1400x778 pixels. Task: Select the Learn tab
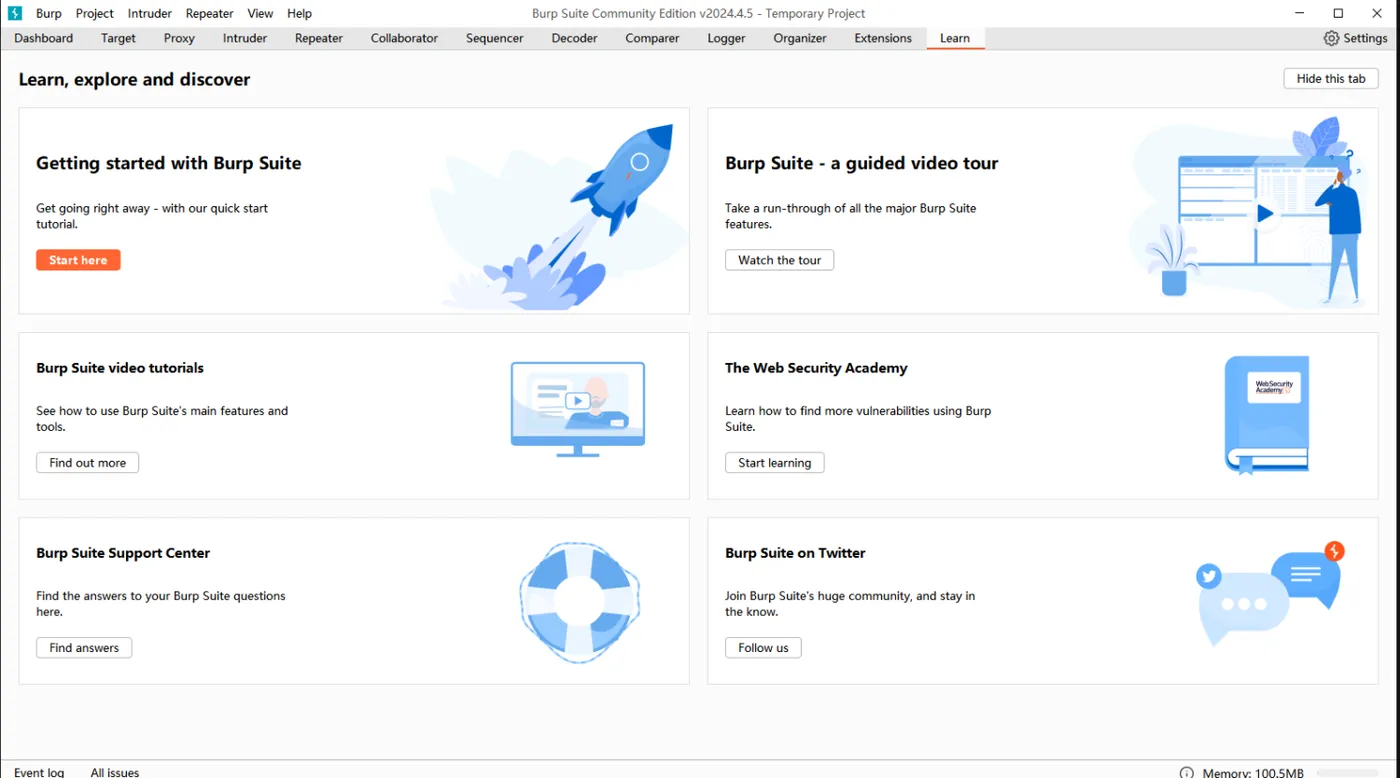point(955,38)
